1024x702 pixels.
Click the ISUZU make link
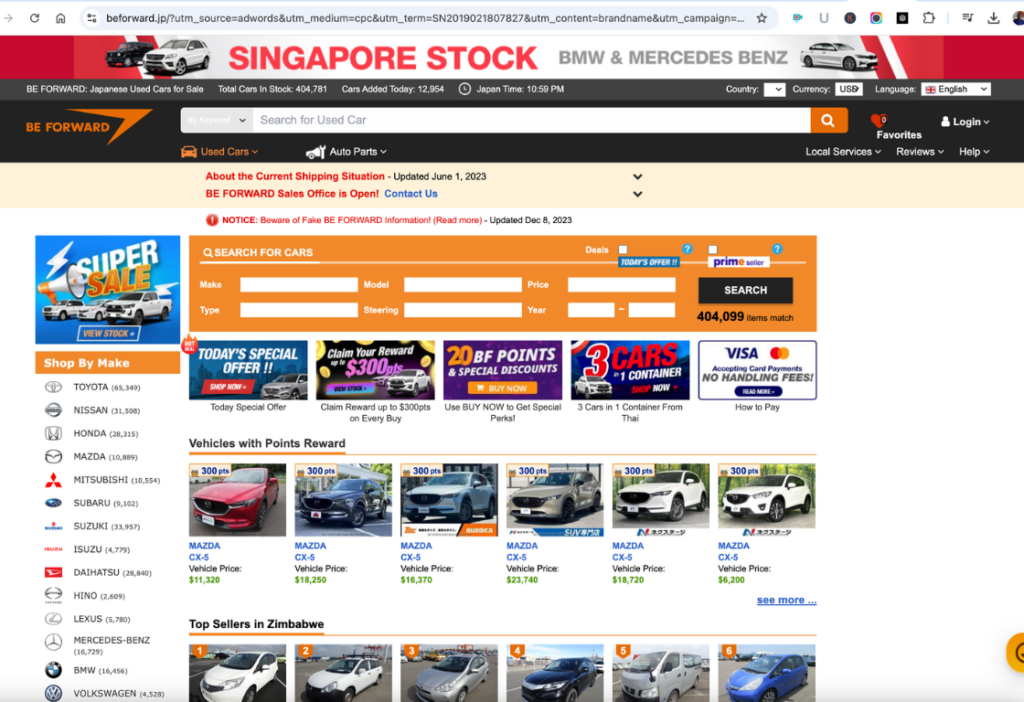pos(88,549)
